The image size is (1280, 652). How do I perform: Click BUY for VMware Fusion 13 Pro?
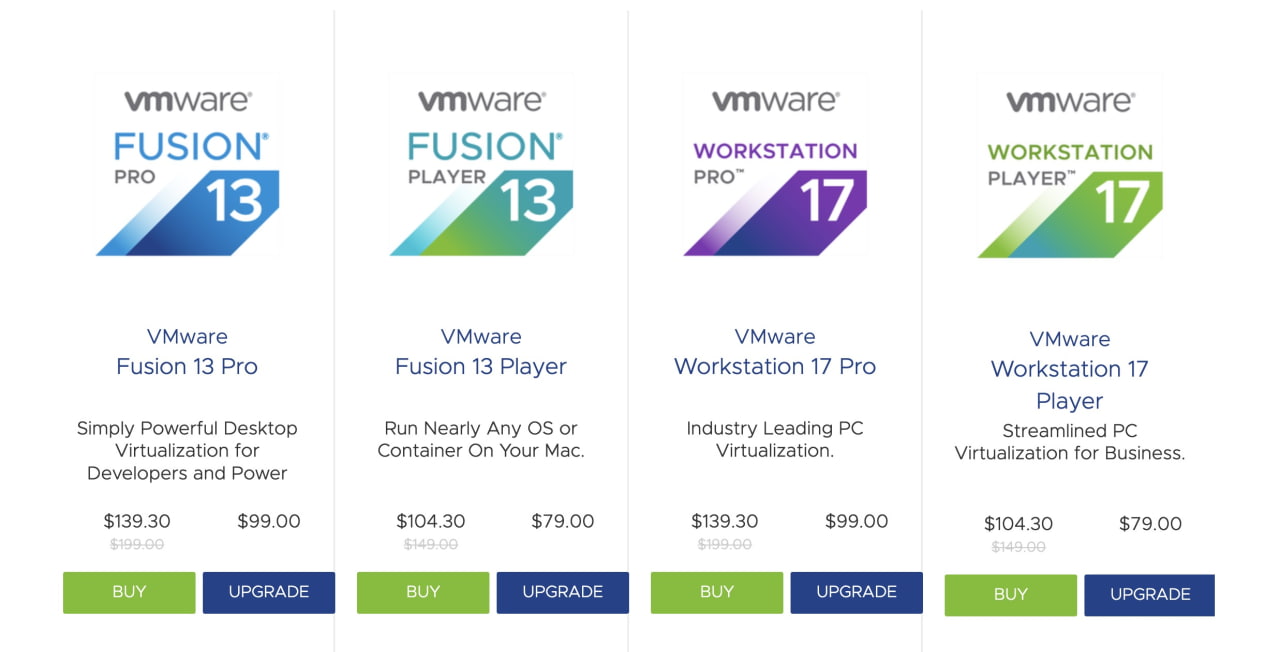coord(128,592)
